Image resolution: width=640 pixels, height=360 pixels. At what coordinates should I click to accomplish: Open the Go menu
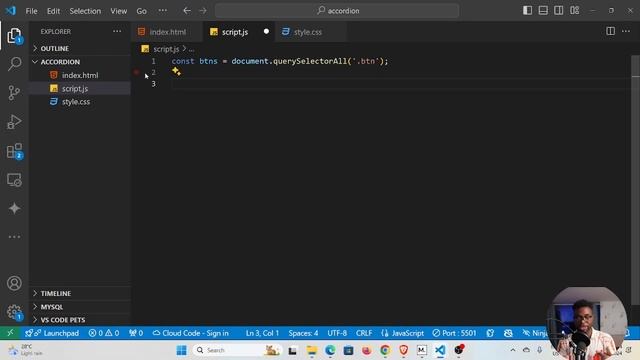click(x=141, y=11)
